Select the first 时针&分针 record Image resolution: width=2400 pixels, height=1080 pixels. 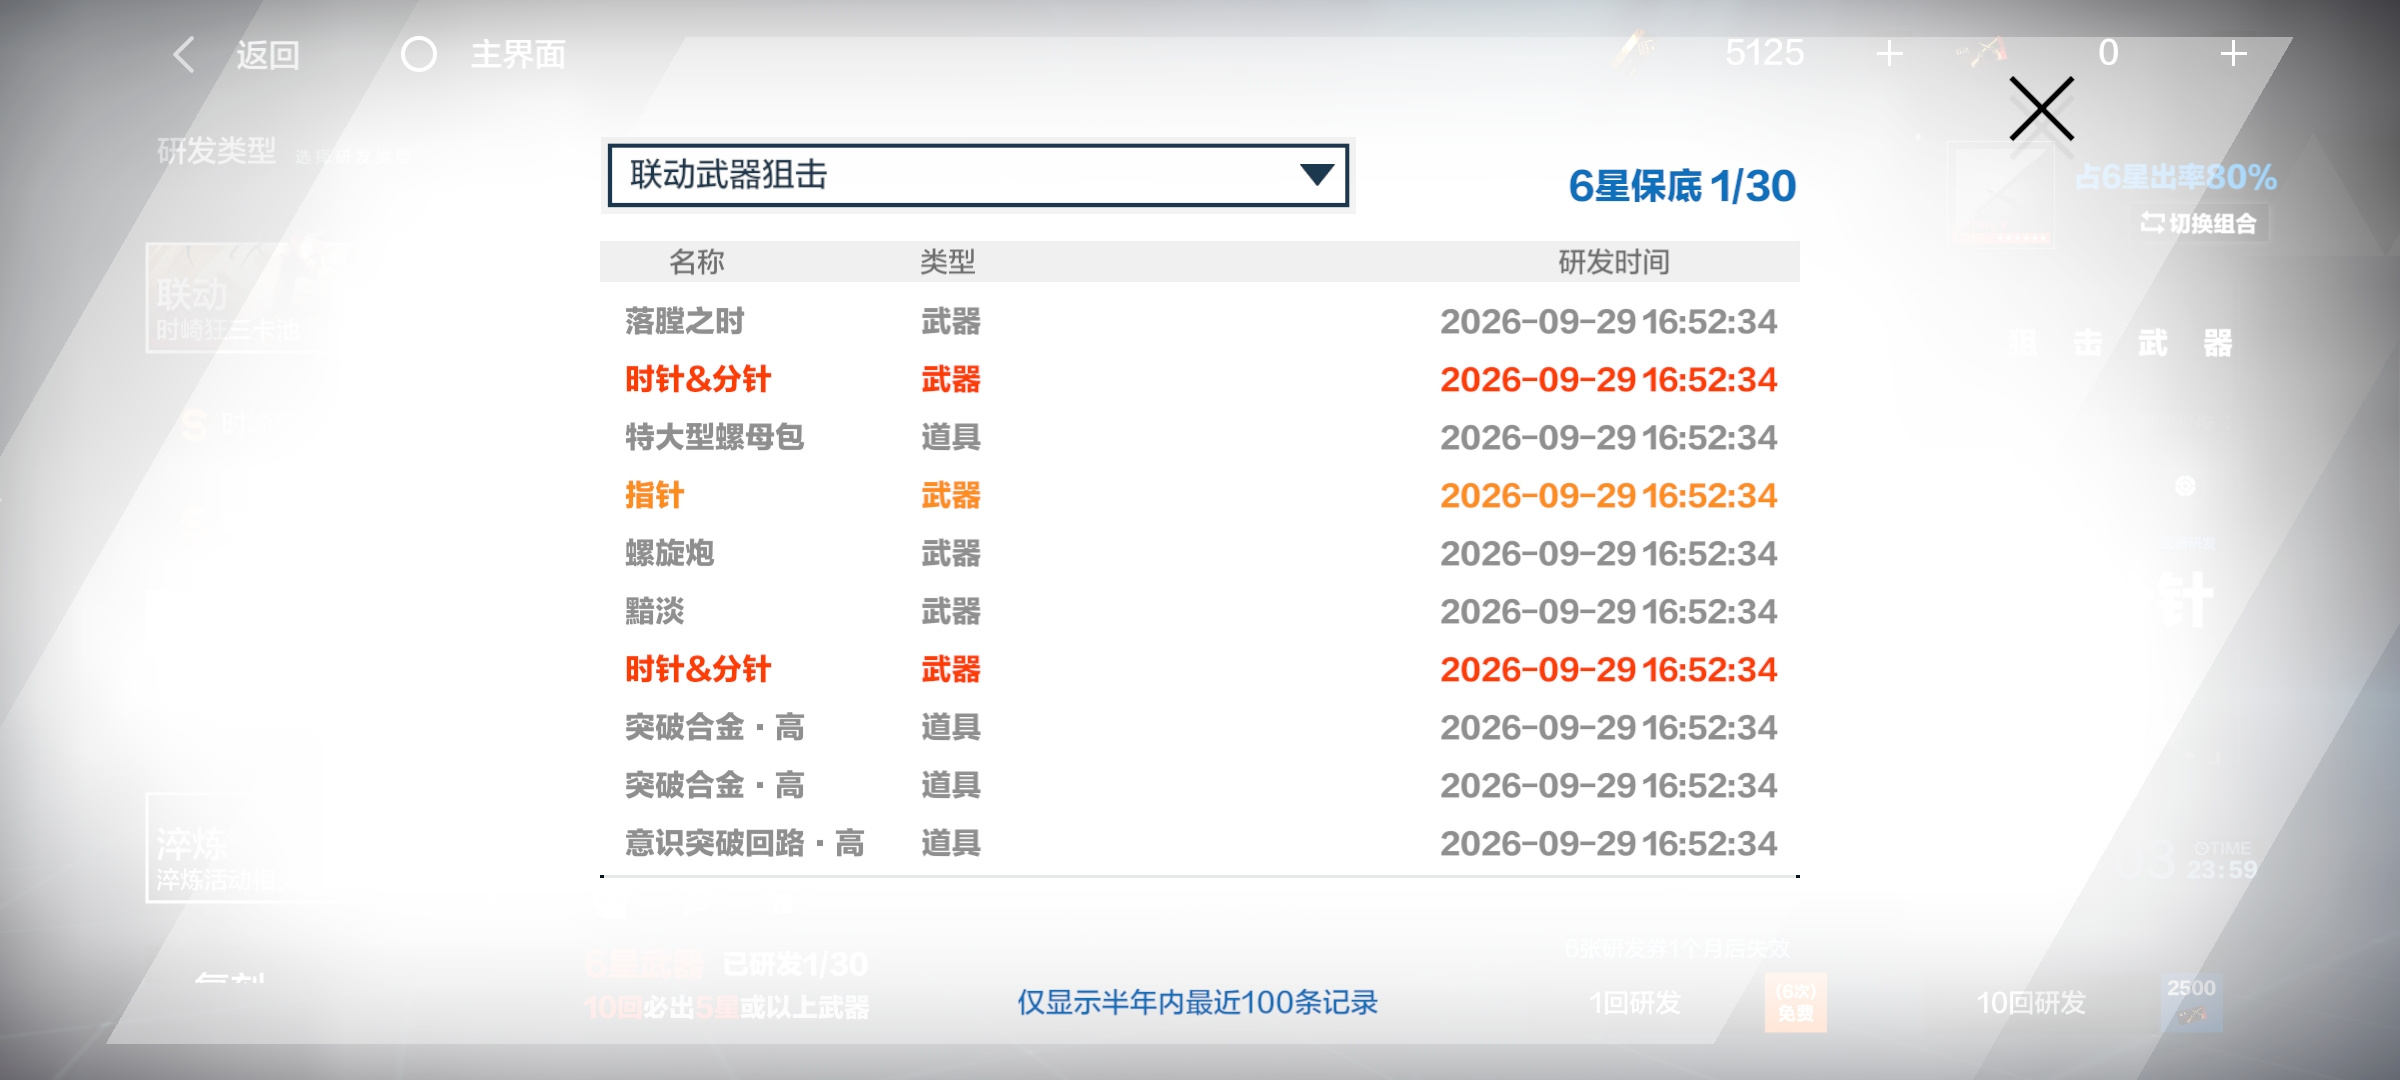(x=1200, y=379)
